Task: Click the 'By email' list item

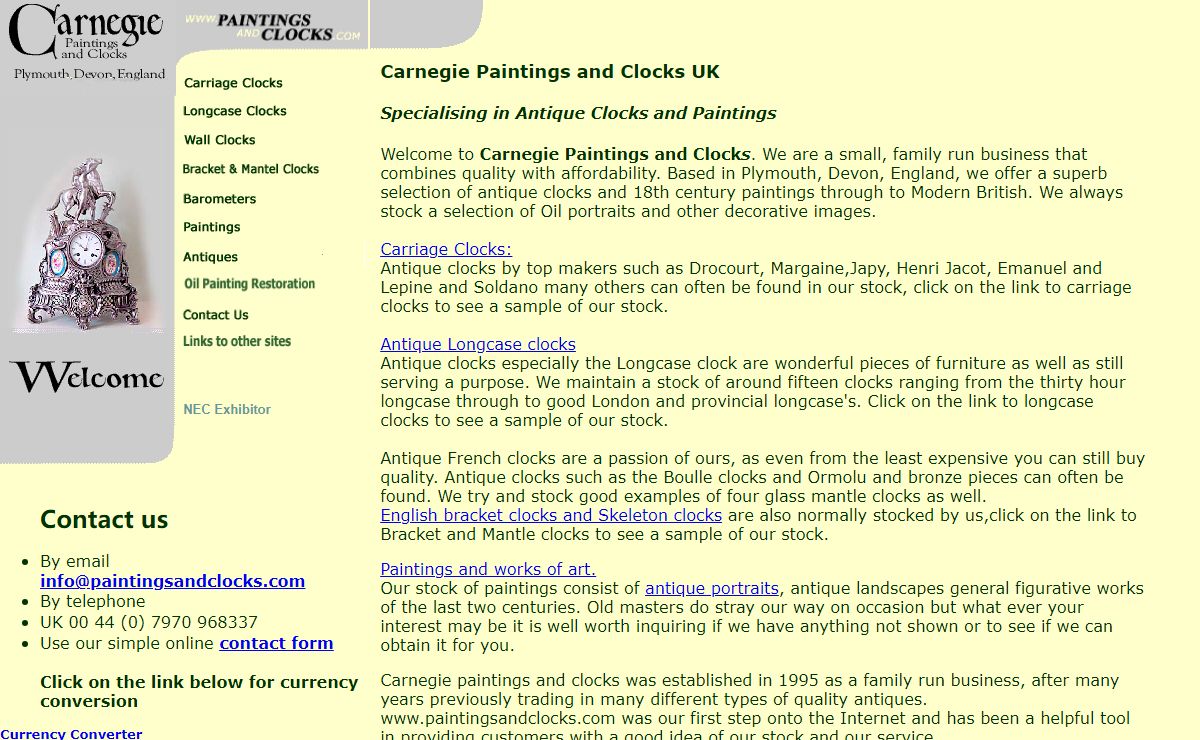Action: tap(75, 561)
